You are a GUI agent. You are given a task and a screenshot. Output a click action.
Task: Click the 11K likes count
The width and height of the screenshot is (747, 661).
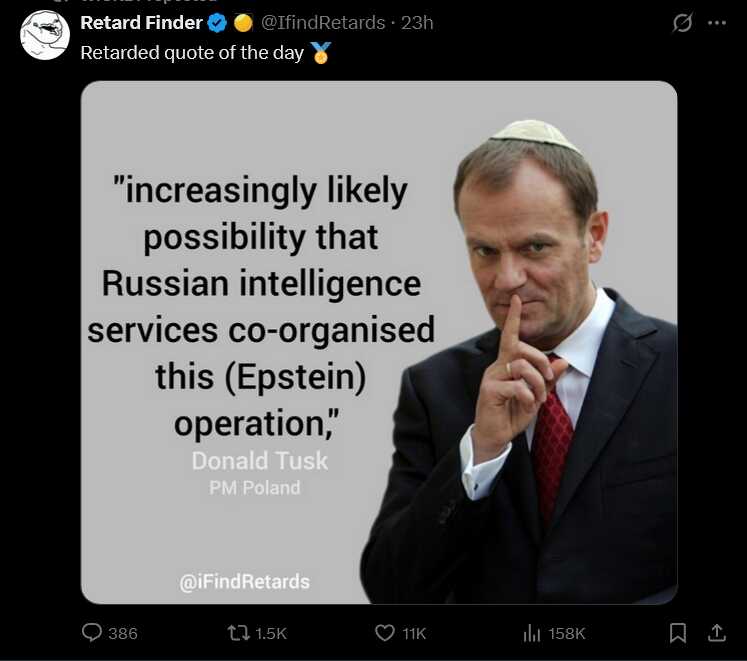coord(414,633)
